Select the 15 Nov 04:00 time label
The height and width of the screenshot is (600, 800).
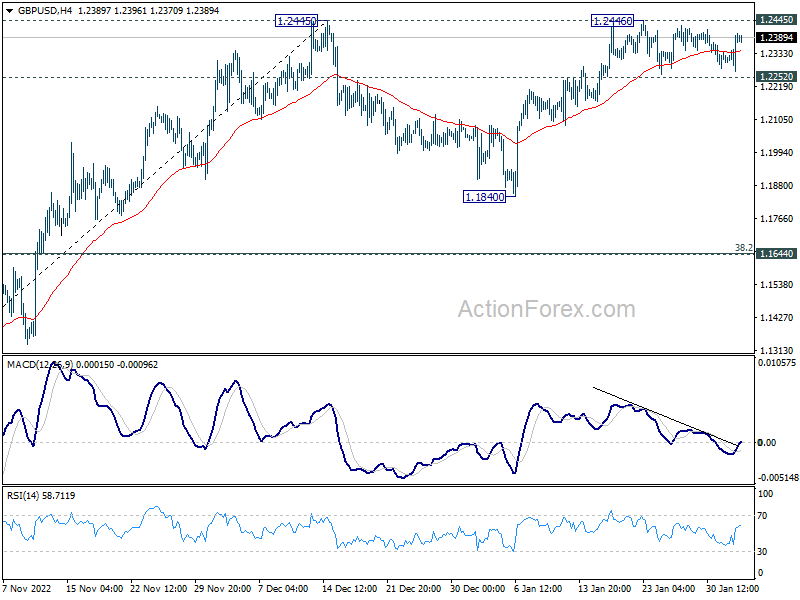94,588
